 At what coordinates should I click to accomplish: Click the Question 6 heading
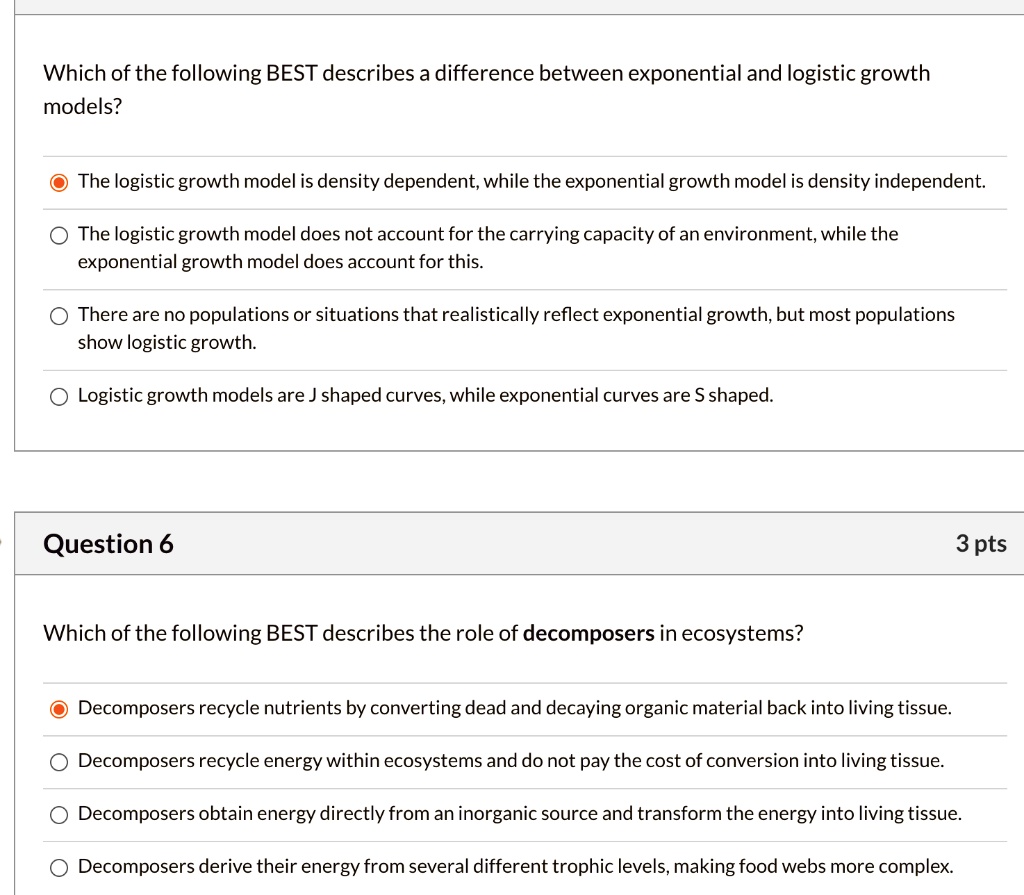[x=108, y=543]
